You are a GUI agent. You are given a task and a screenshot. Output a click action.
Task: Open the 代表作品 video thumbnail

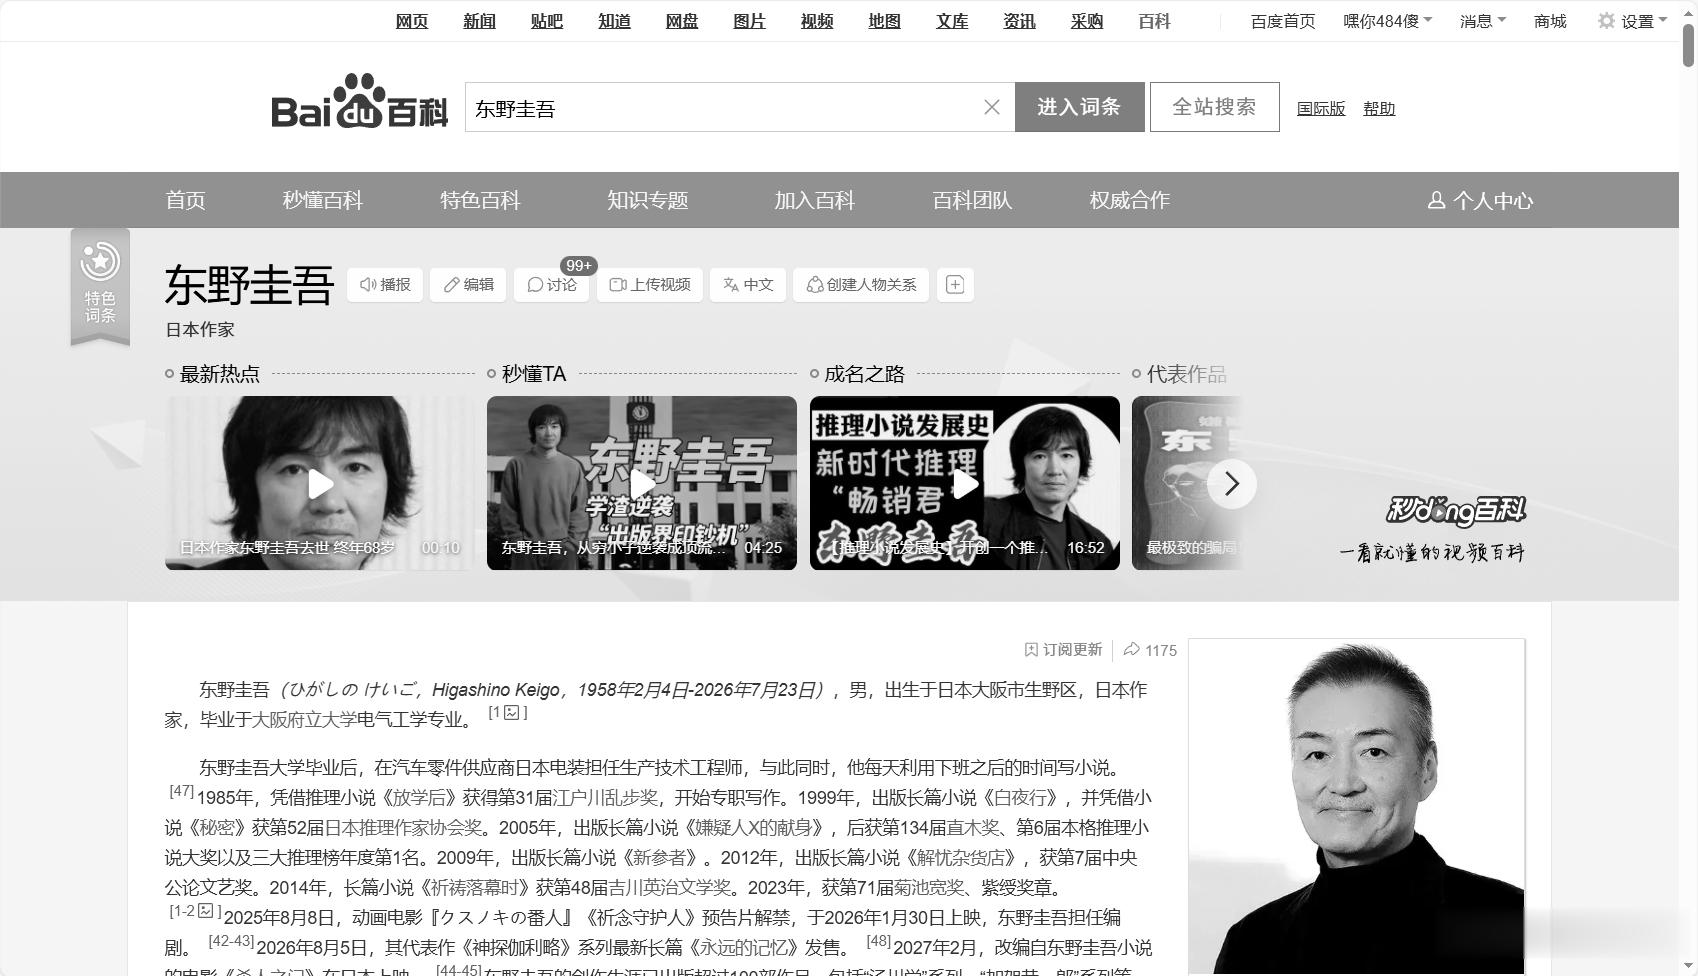click(x=1187, y=483)
